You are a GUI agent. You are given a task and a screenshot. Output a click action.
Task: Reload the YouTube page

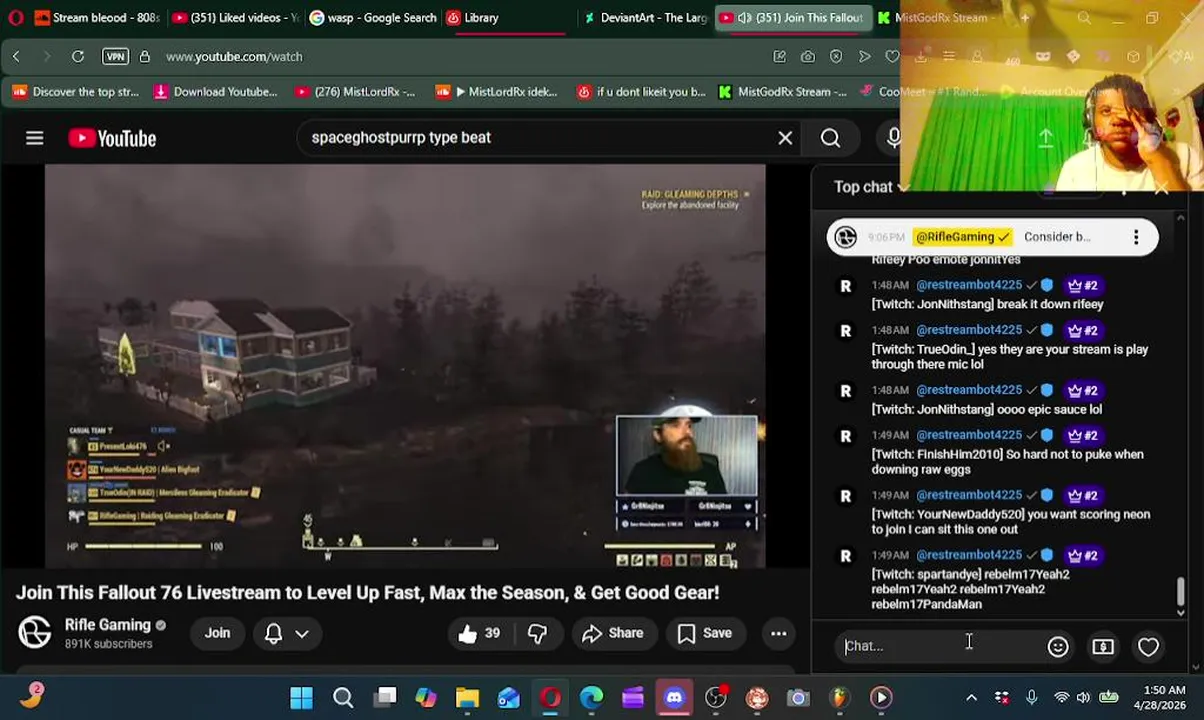77,57
